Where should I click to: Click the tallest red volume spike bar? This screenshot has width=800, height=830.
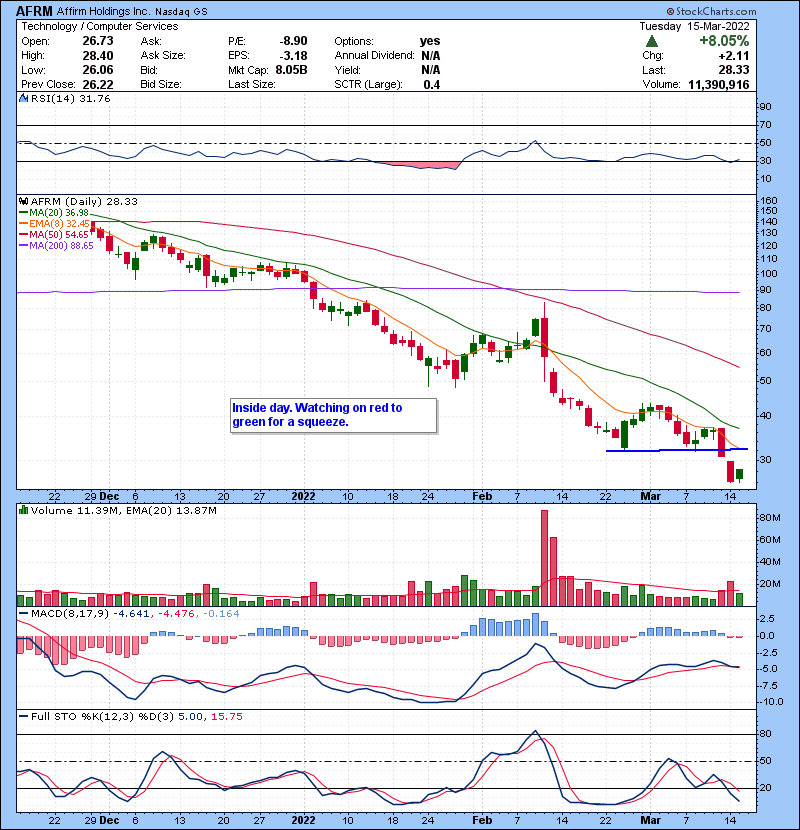pyautogui.click(x=544, y=558)
